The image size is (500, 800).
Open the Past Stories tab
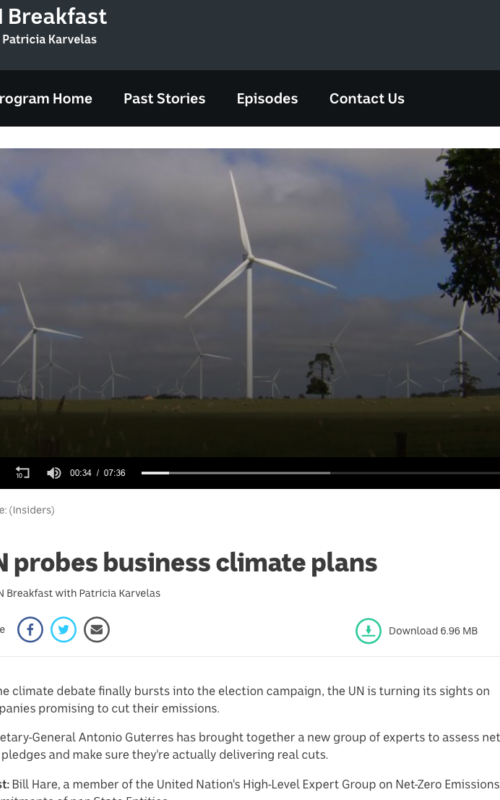coord(164,98)
